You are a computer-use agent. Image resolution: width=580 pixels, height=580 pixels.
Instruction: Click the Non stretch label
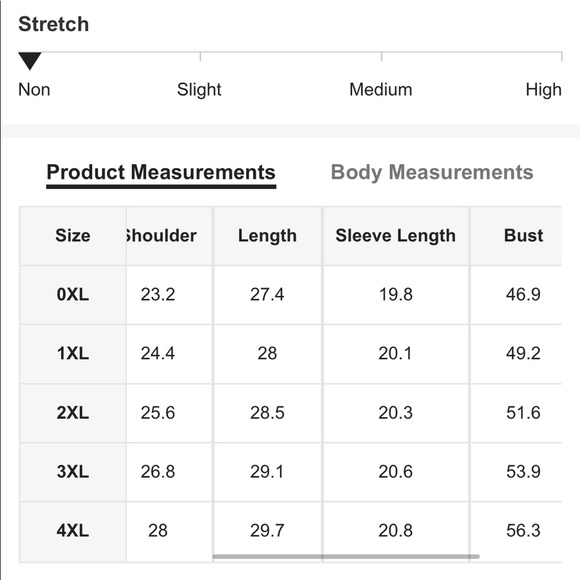point(34,90)
